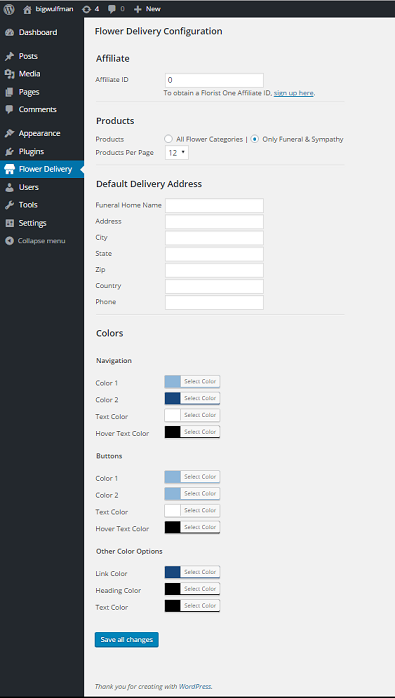Screen dimensions: 395x698
Task: Select All Flower Categories radio button
Action: point(168,139)
